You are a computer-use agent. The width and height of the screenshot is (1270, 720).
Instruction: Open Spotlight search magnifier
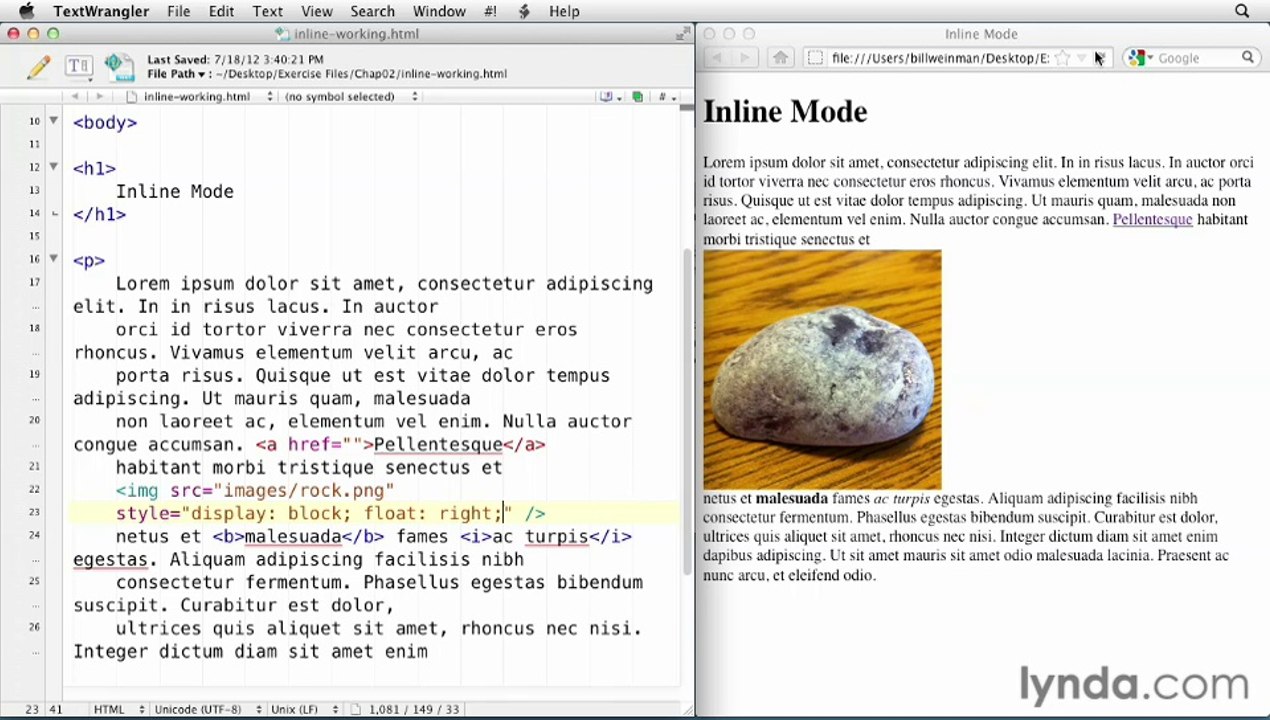1242,11
